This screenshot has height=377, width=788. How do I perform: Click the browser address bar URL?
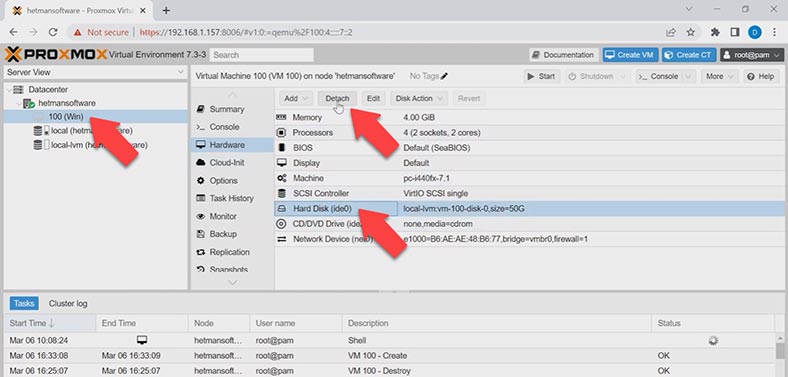(x=246, y=32)
